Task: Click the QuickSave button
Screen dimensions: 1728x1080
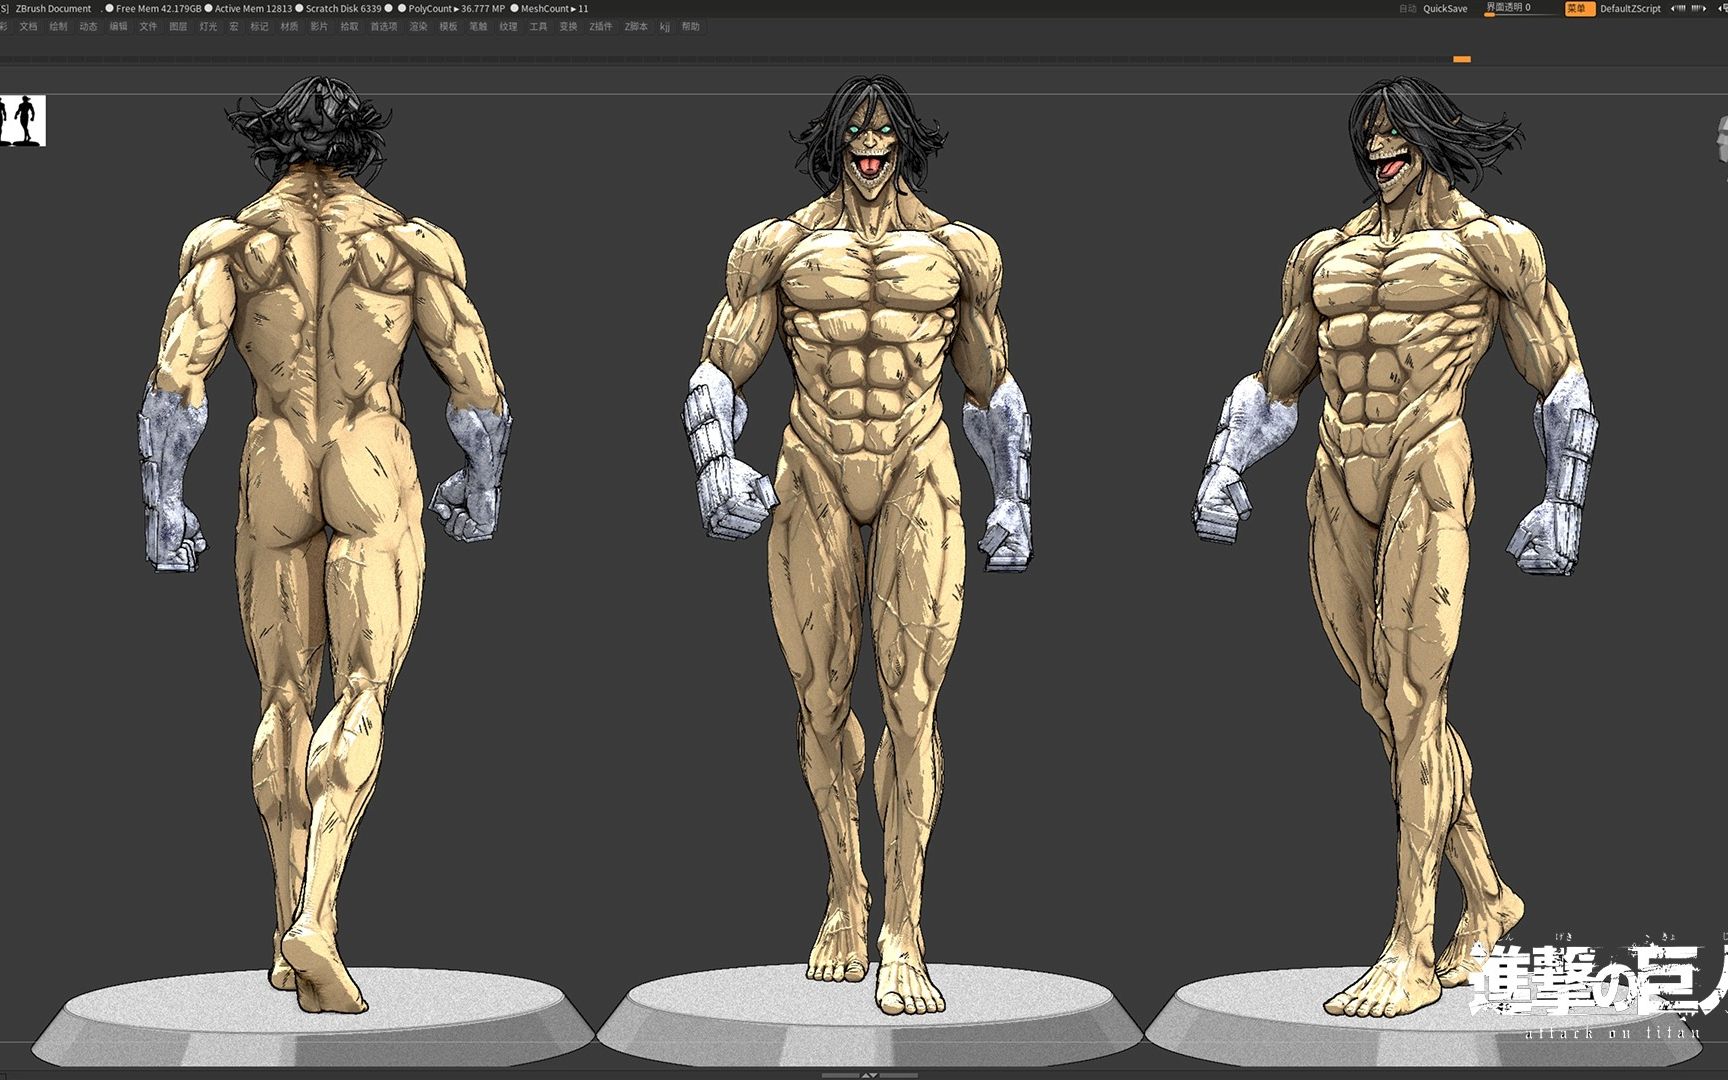Action: click(x=1445, y=9)
